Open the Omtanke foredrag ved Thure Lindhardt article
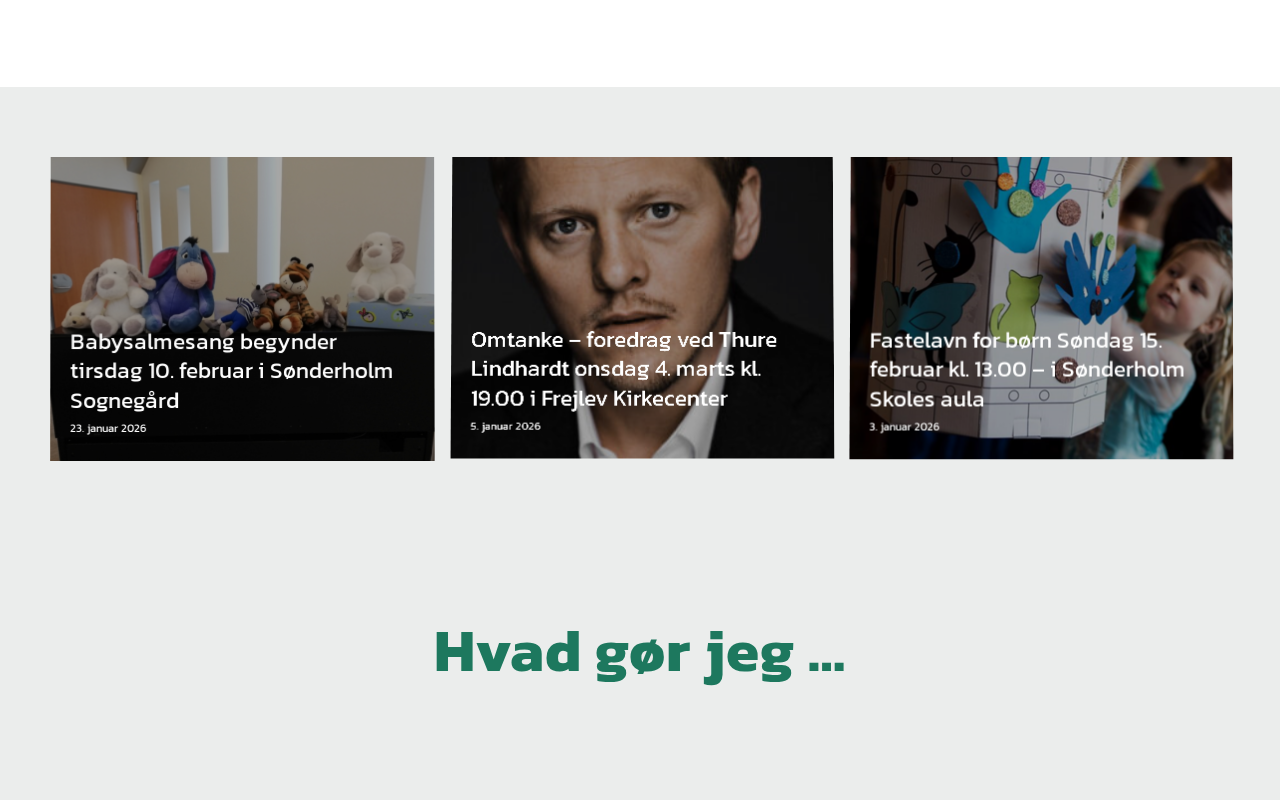The height and width of the screenshot is (800, 1280). (x=623, y=369)
